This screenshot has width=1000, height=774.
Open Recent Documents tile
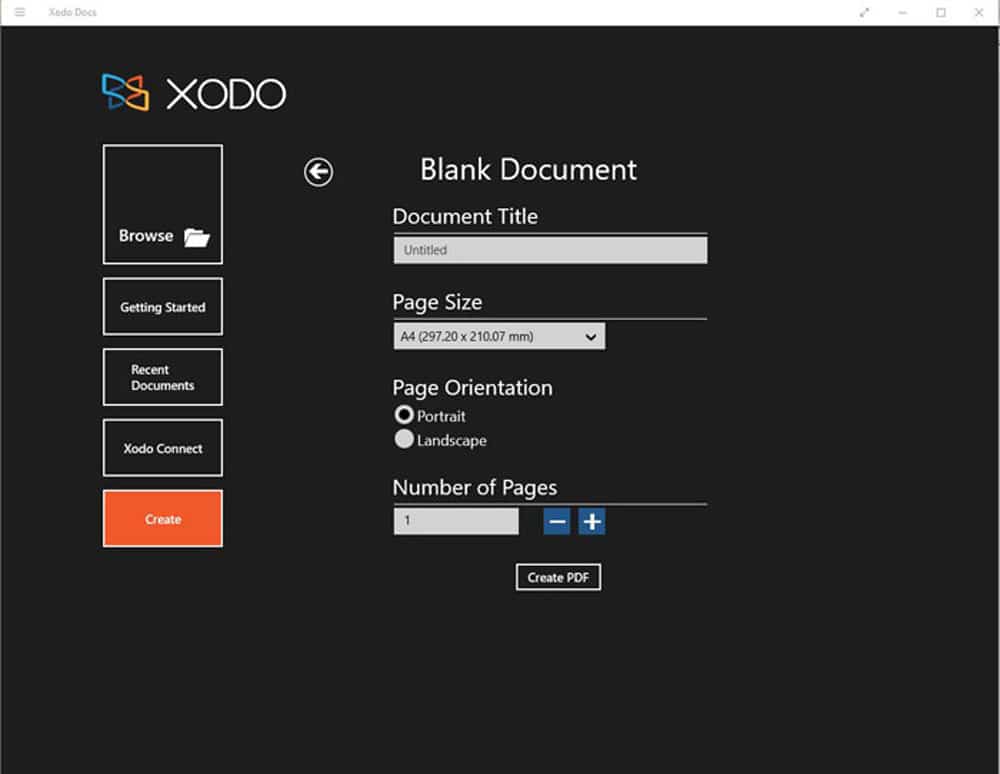pyautogui.click(x=163, y=377)
